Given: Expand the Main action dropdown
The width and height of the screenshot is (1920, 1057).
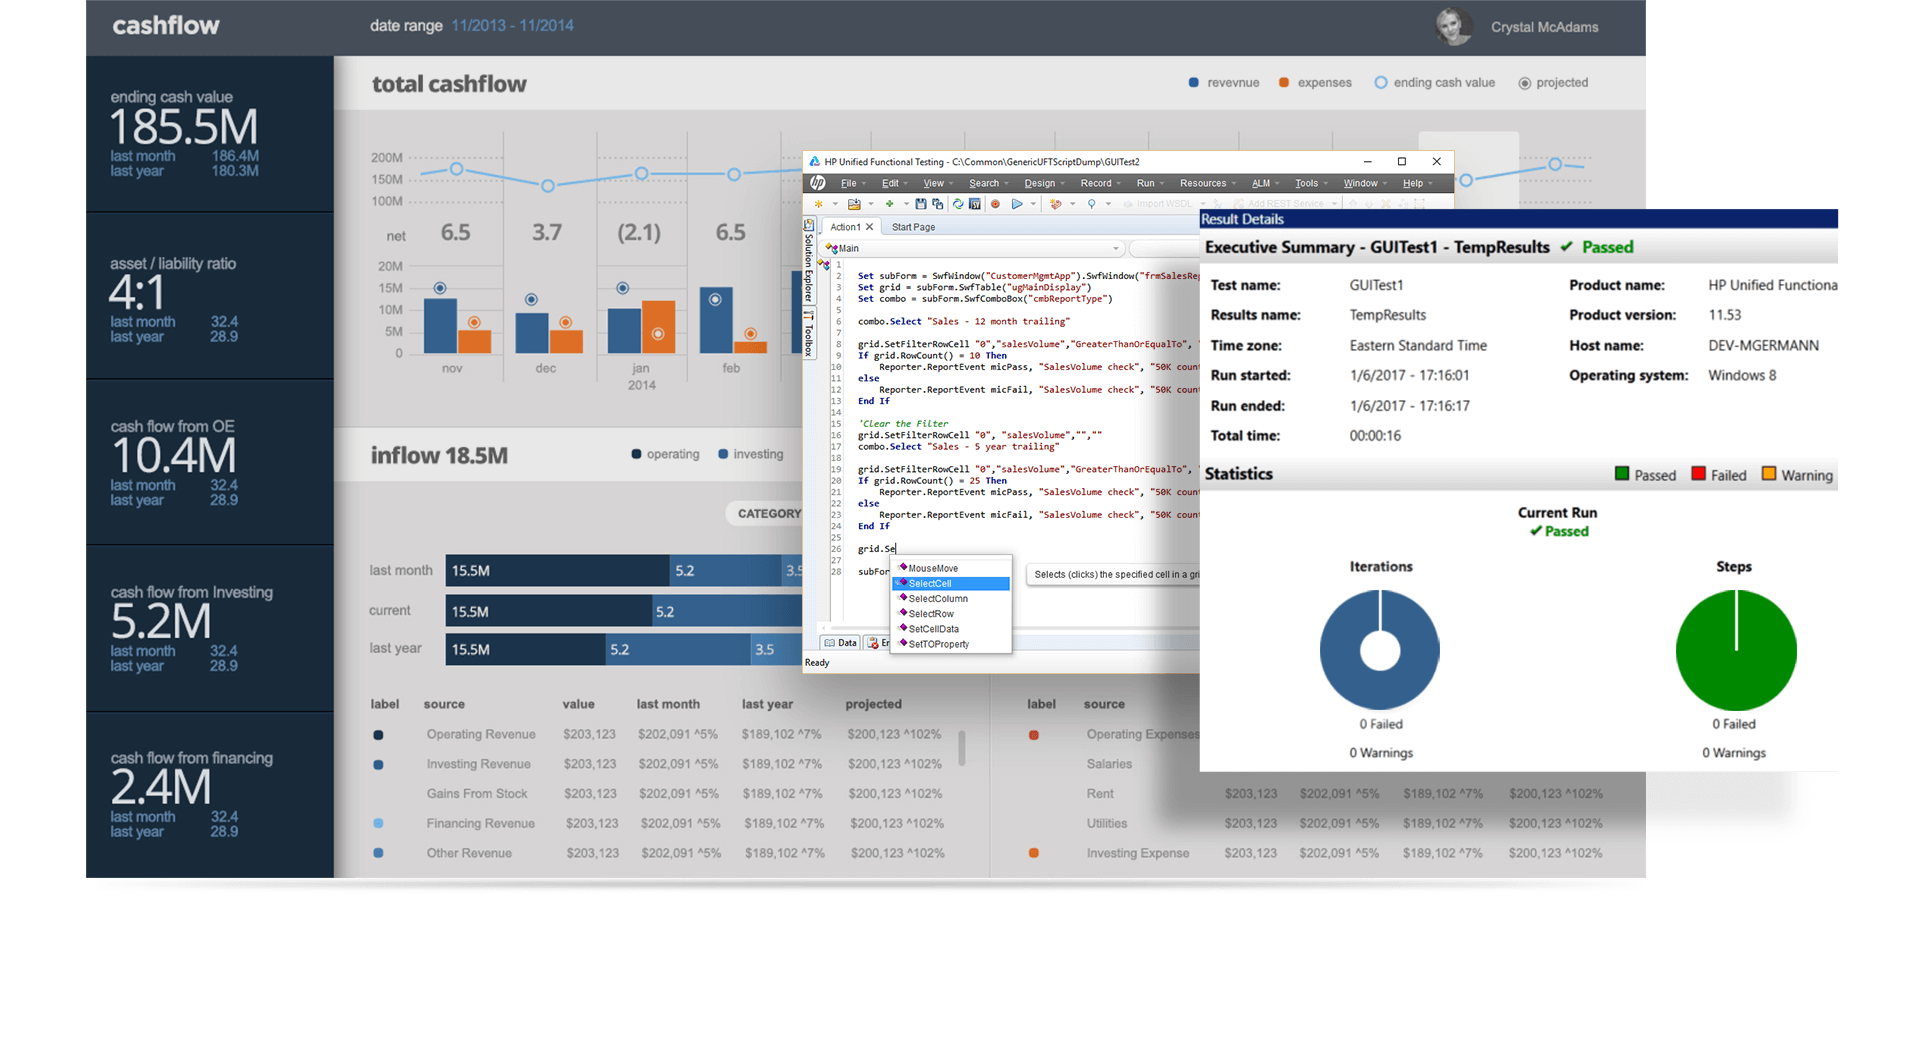Looking at the screenshot, I should tap(1116, 248).
